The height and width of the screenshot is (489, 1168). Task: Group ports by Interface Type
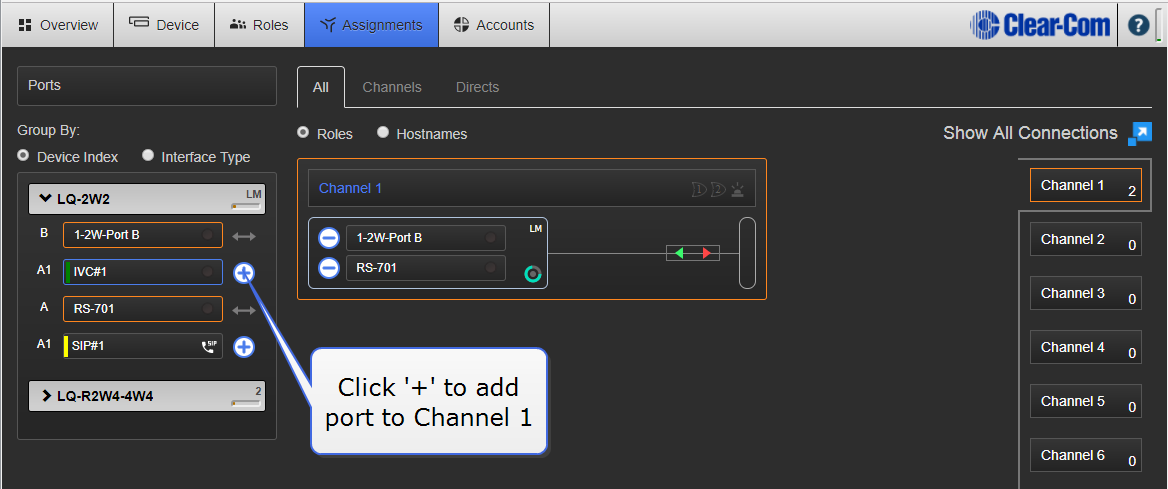point(147,156)
